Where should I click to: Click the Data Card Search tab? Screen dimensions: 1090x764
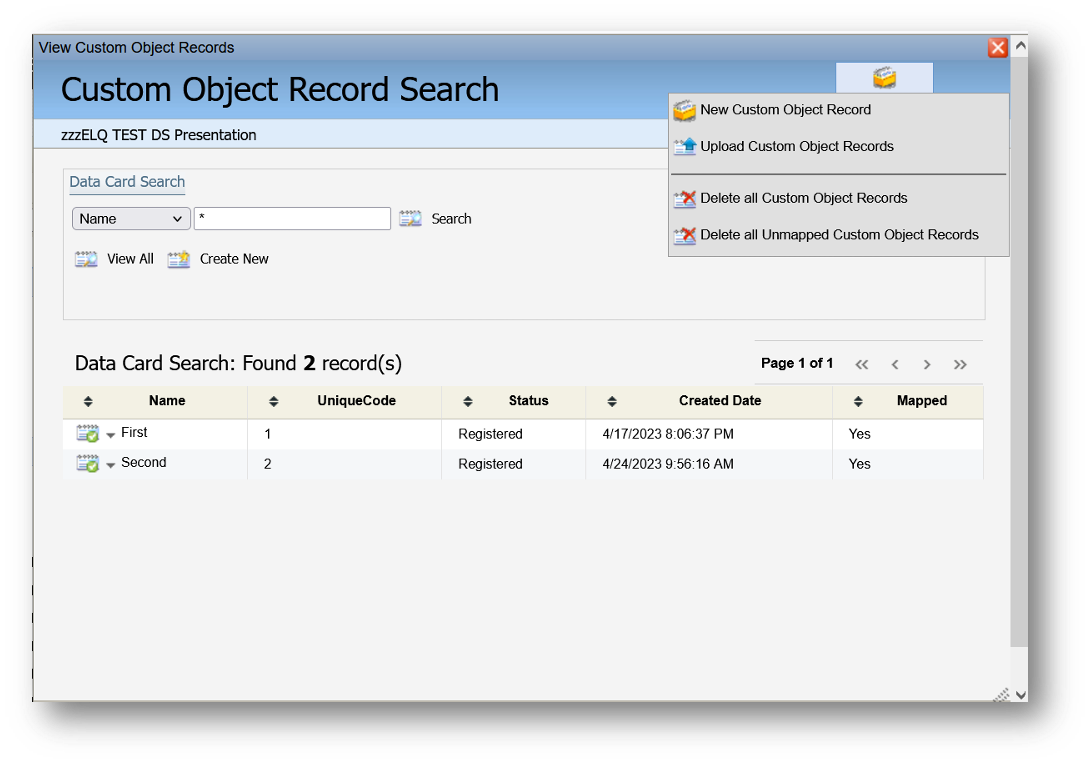(x=127, y=182)
